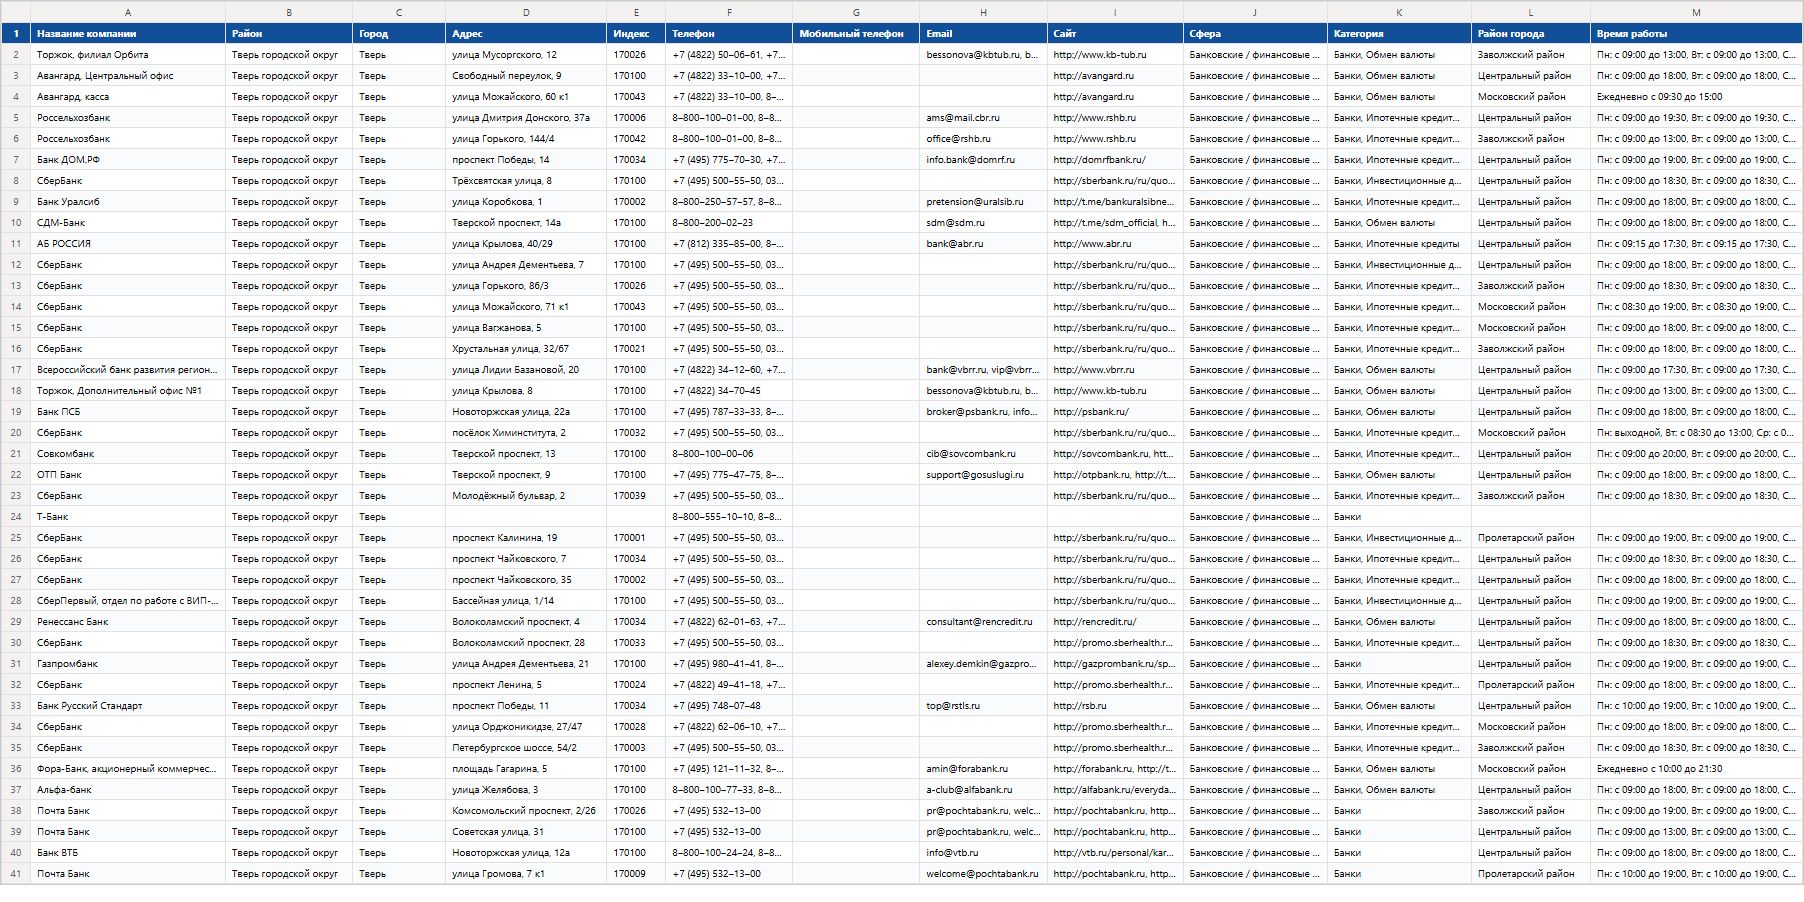Select the 'Газпромбанк' cell

point(128,664)
